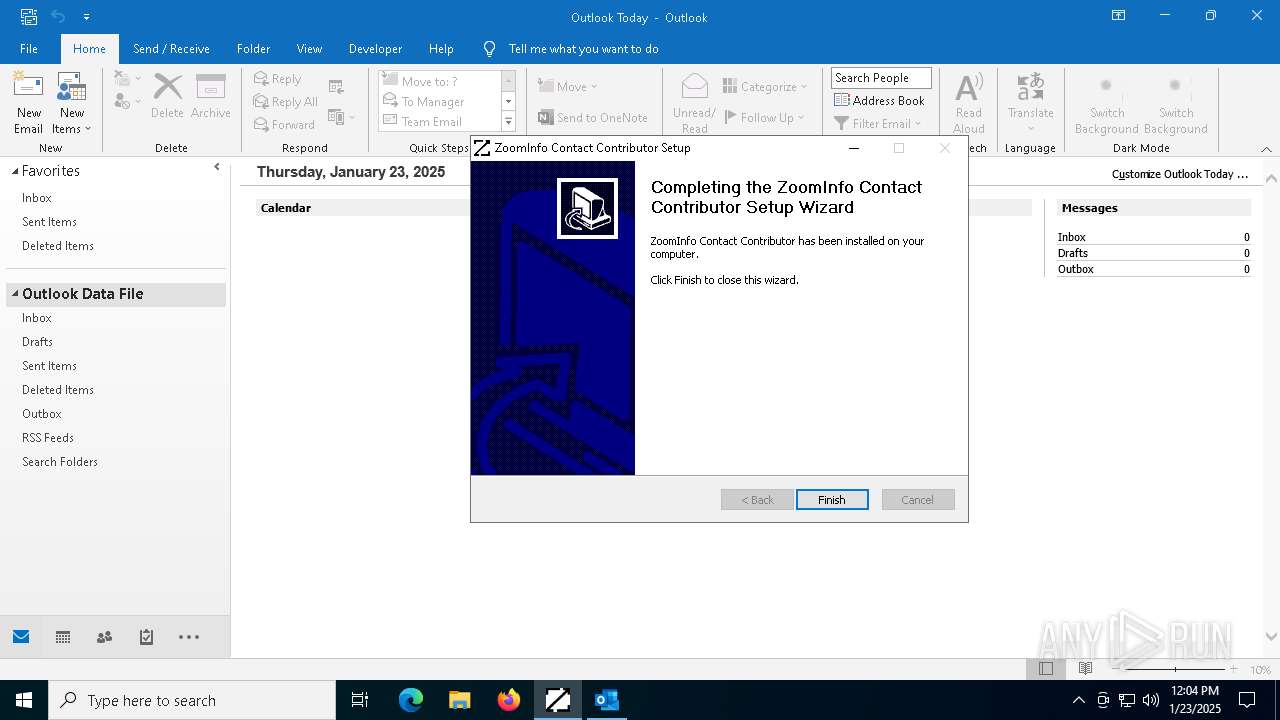Select the 'Move to: ?' quick step
The height and width of the screenshot is (720, 1280).
coord(439,81)
